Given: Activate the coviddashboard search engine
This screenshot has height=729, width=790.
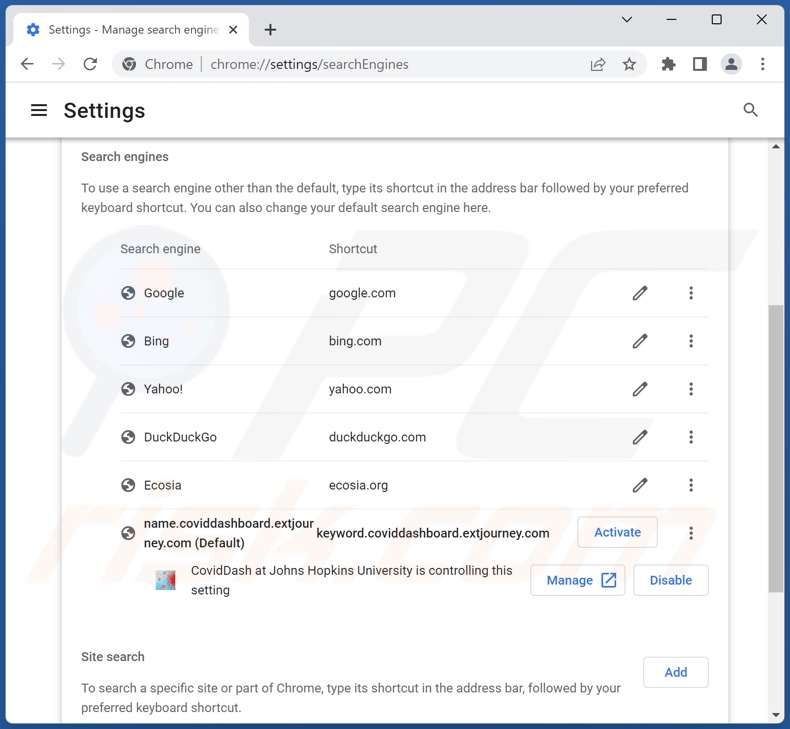Looking at the screenshot, I should click(617, 532).
